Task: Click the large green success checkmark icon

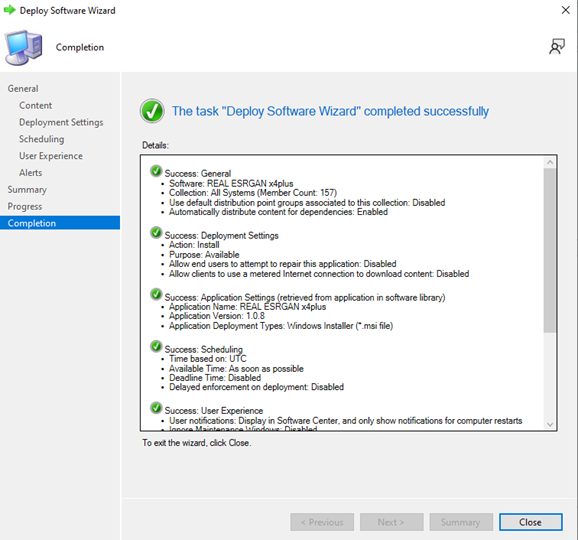Action: pos(152,111)
